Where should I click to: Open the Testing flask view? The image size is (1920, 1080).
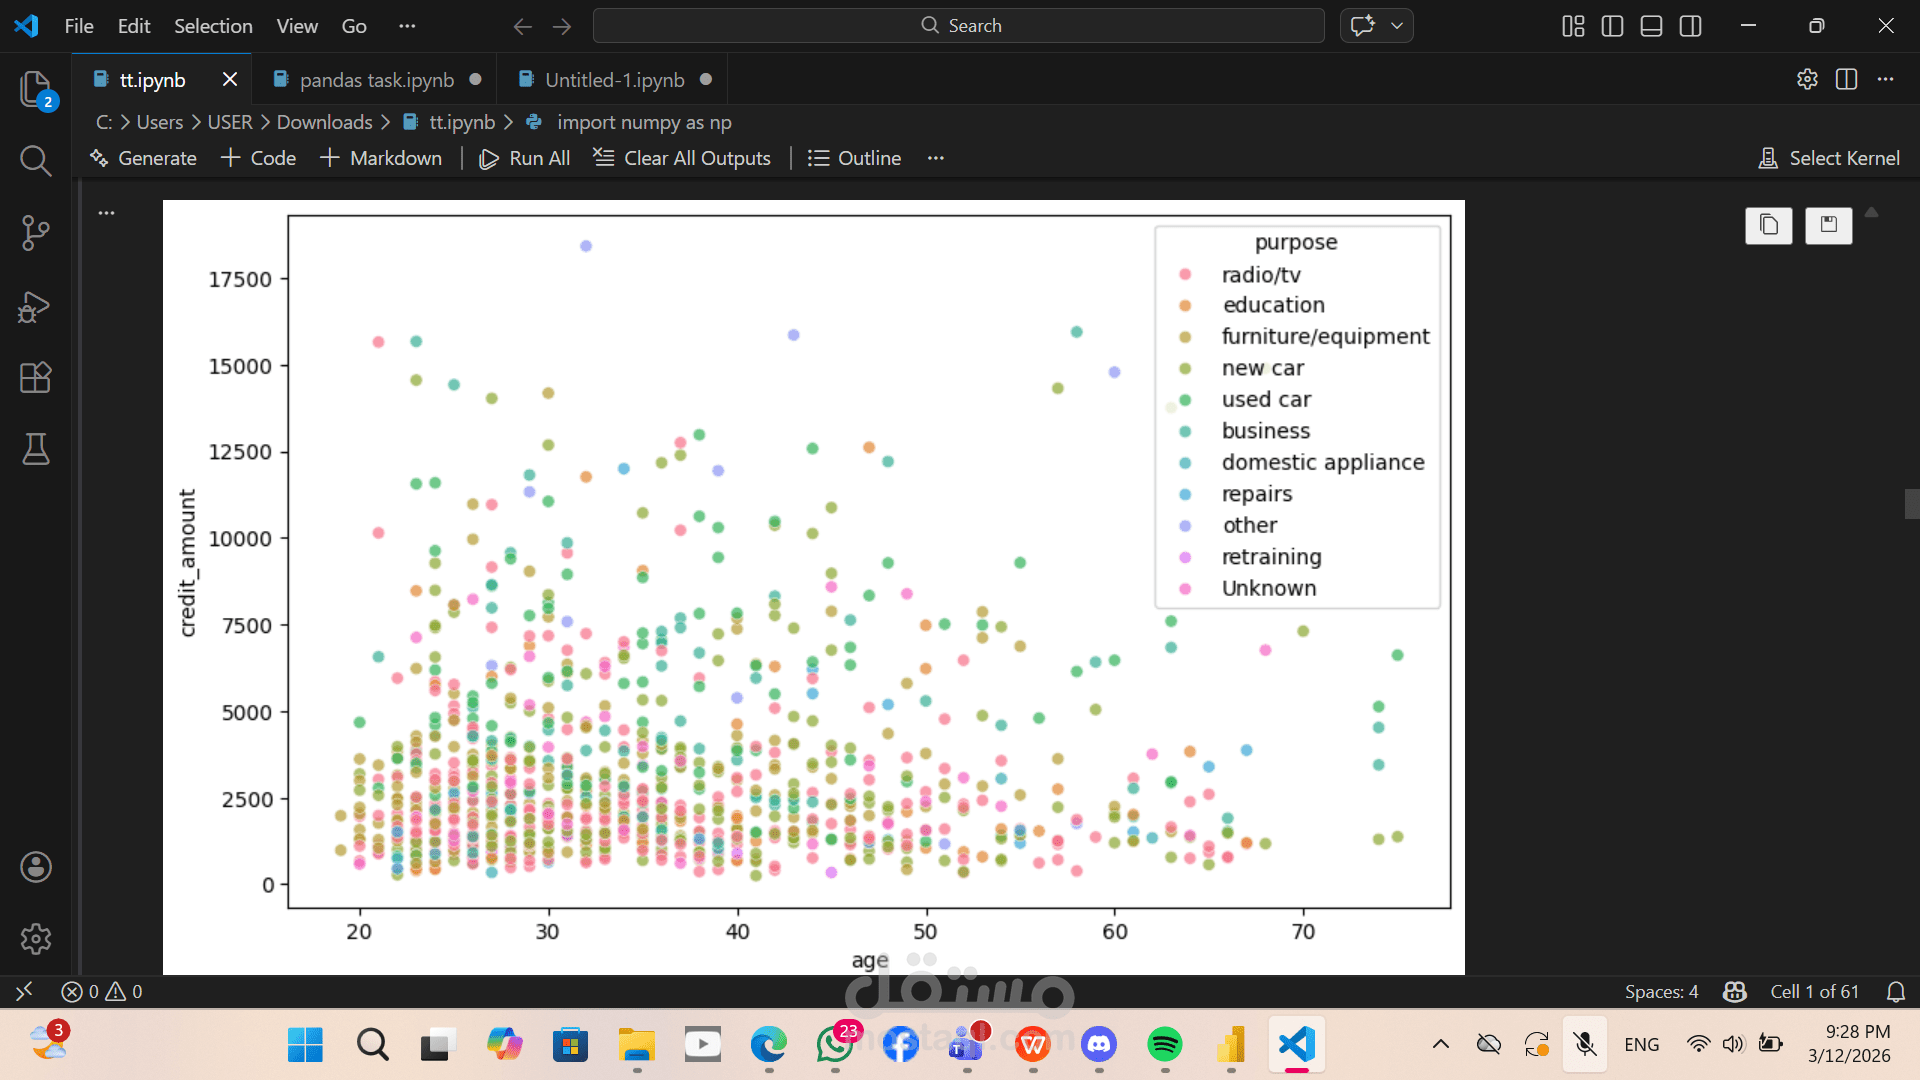[36, 449]
